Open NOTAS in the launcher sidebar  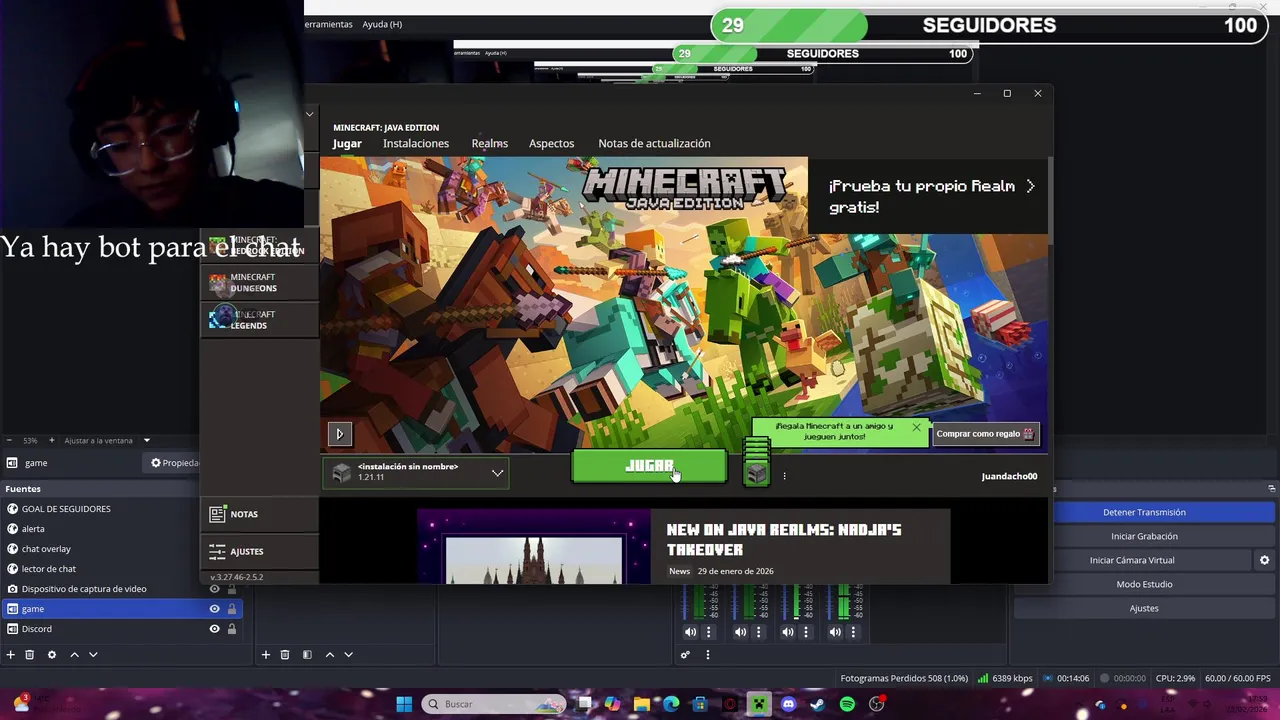point(260,514)
